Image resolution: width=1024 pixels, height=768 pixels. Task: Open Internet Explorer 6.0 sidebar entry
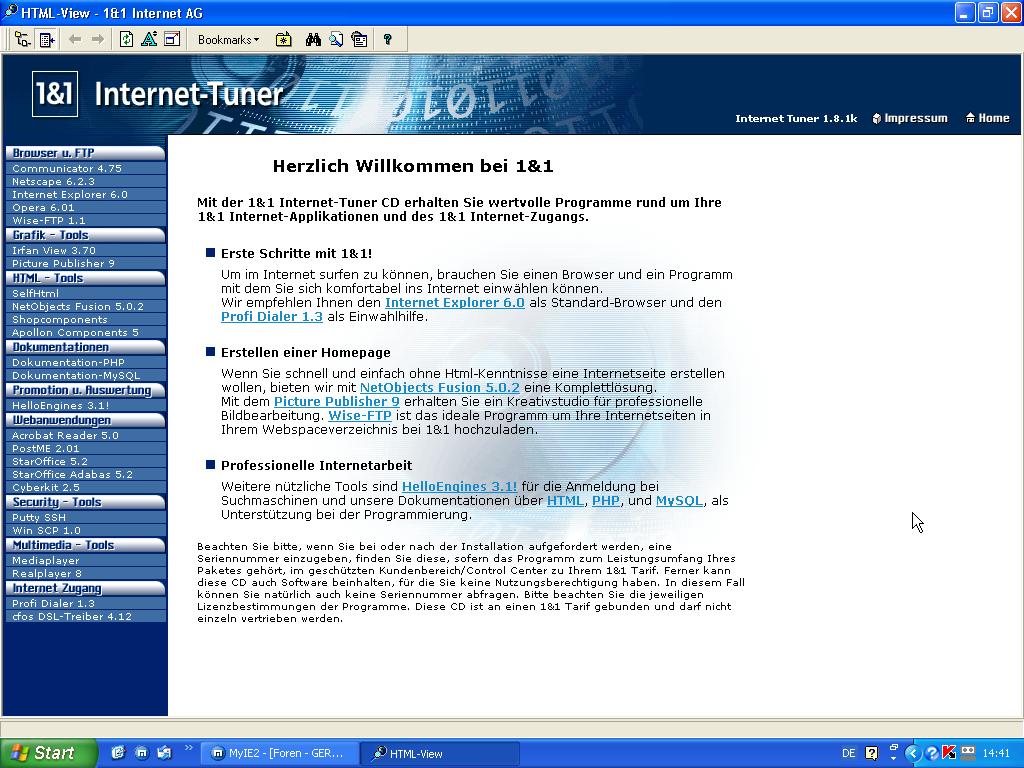coord(85,195)
